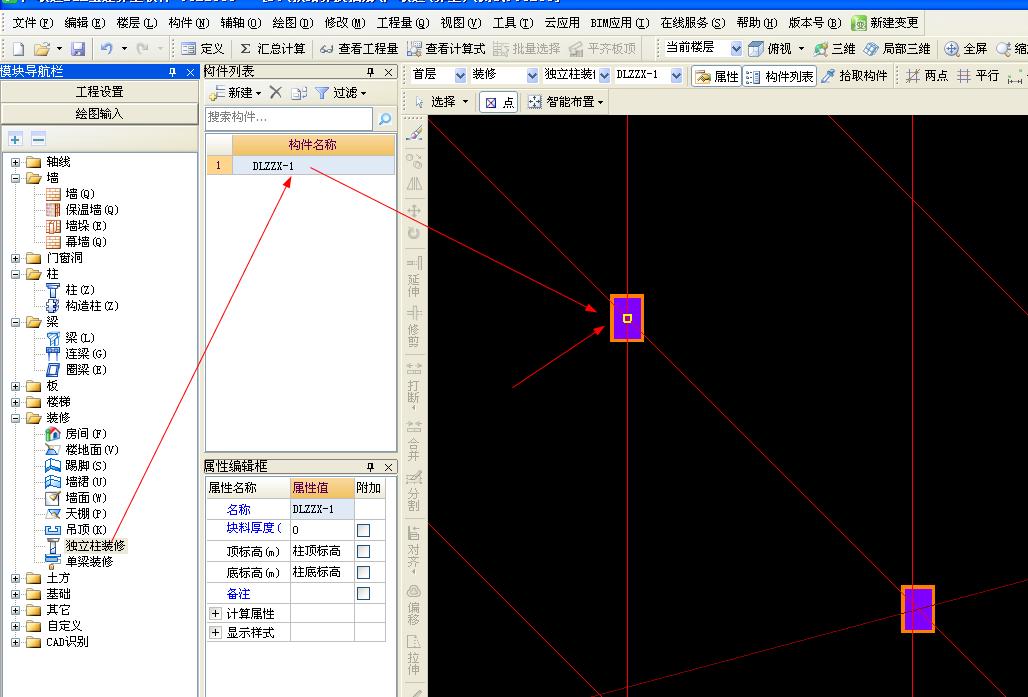
Task: Click the 延伸 extend tool
Action: tap(414, 277)
